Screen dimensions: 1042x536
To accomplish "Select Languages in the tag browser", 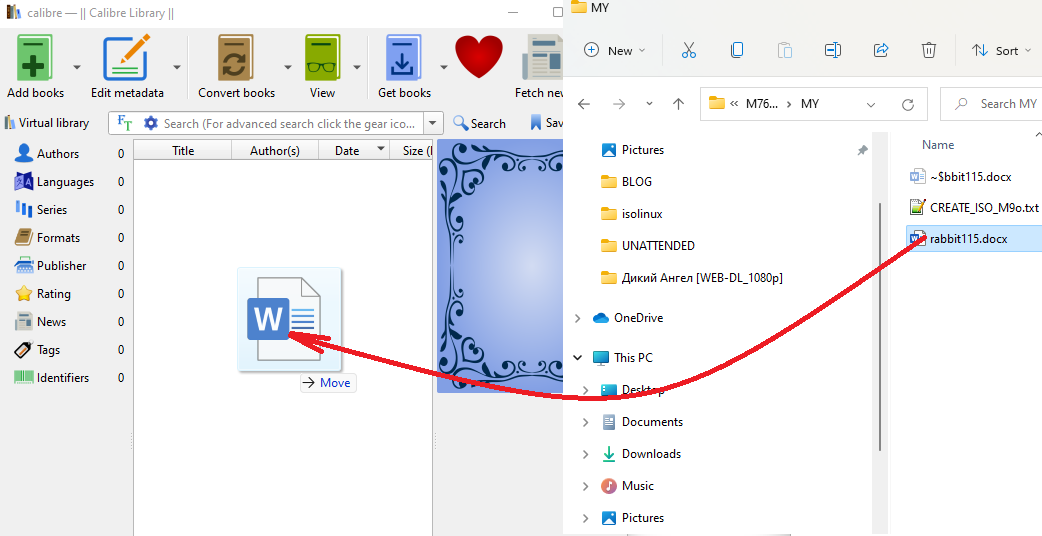I will point(65,181).
